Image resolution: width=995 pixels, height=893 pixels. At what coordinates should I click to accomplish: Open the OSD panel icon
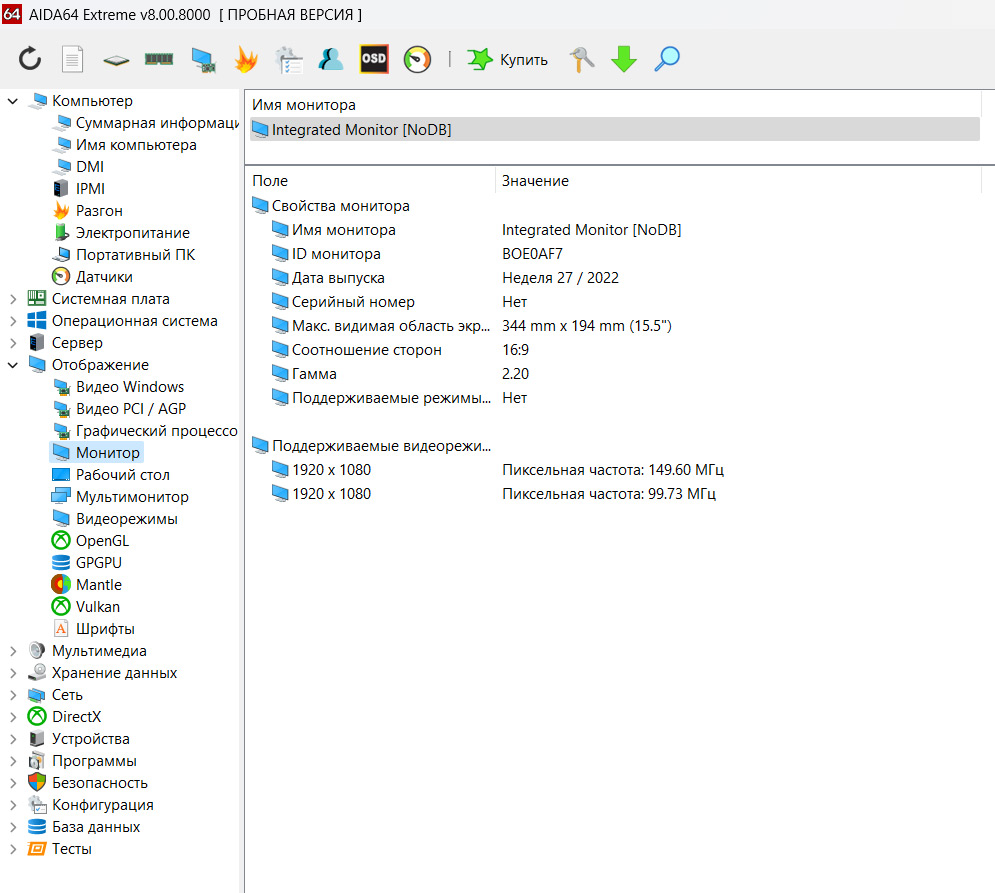pyautogui.click(x=374, y=59)
